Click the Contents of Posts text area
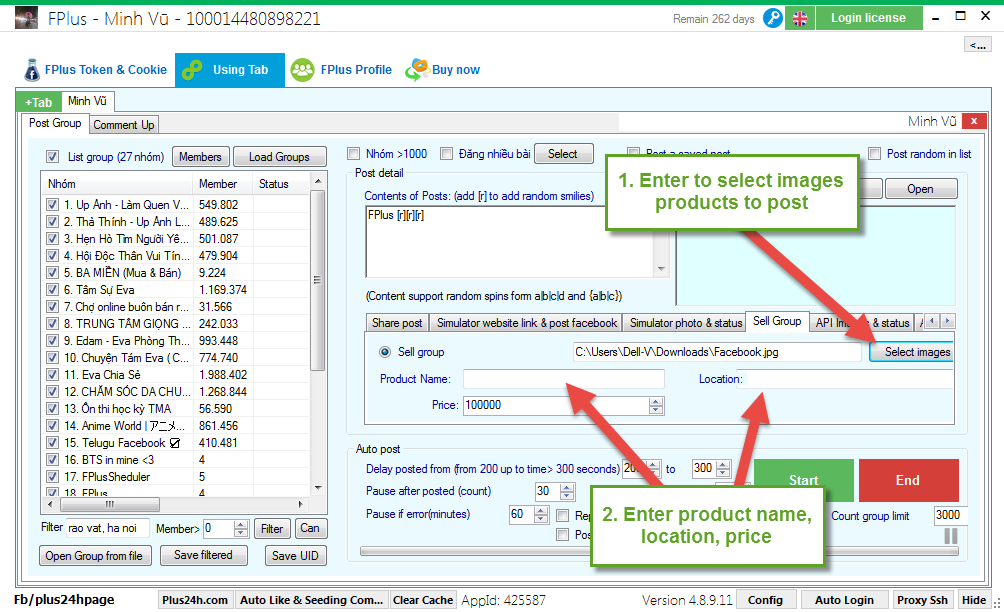 pos(510,241)
